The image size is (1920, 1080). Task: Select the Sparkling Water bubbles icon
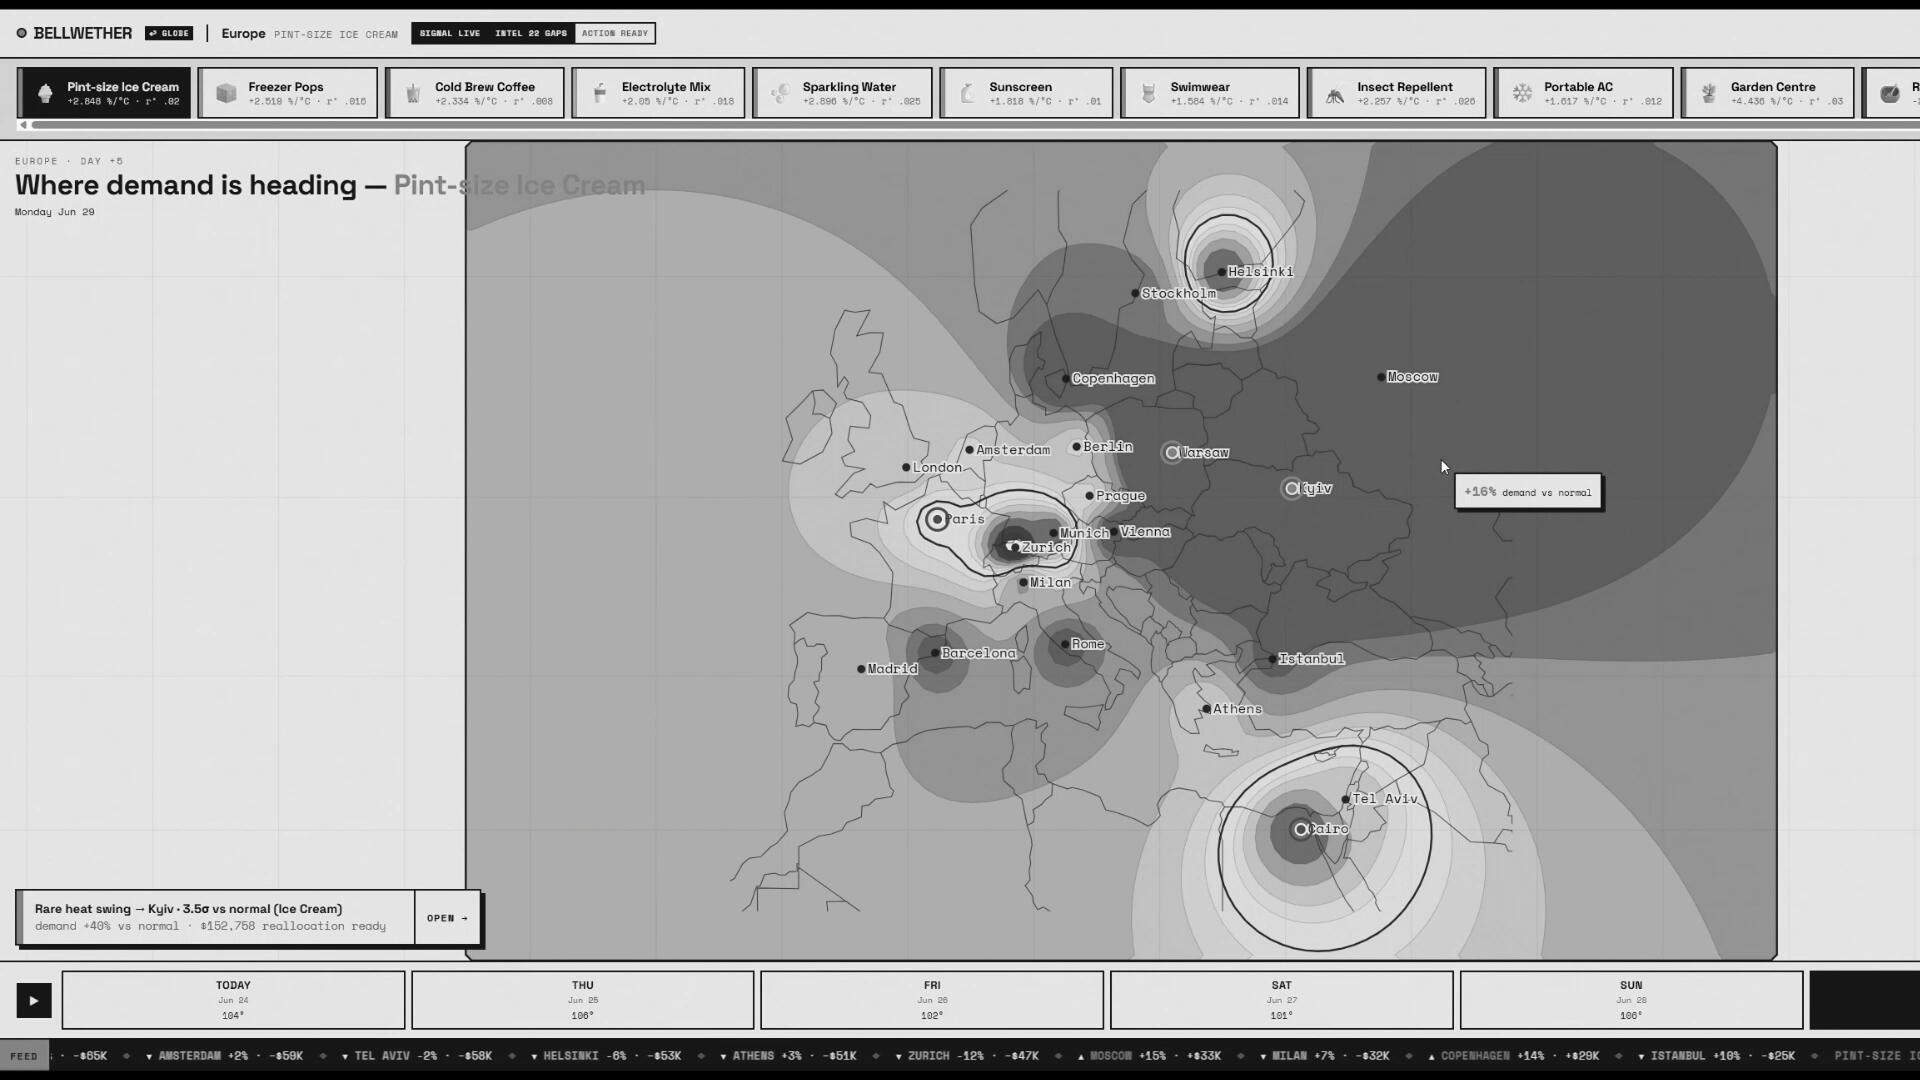coord(780,93)
